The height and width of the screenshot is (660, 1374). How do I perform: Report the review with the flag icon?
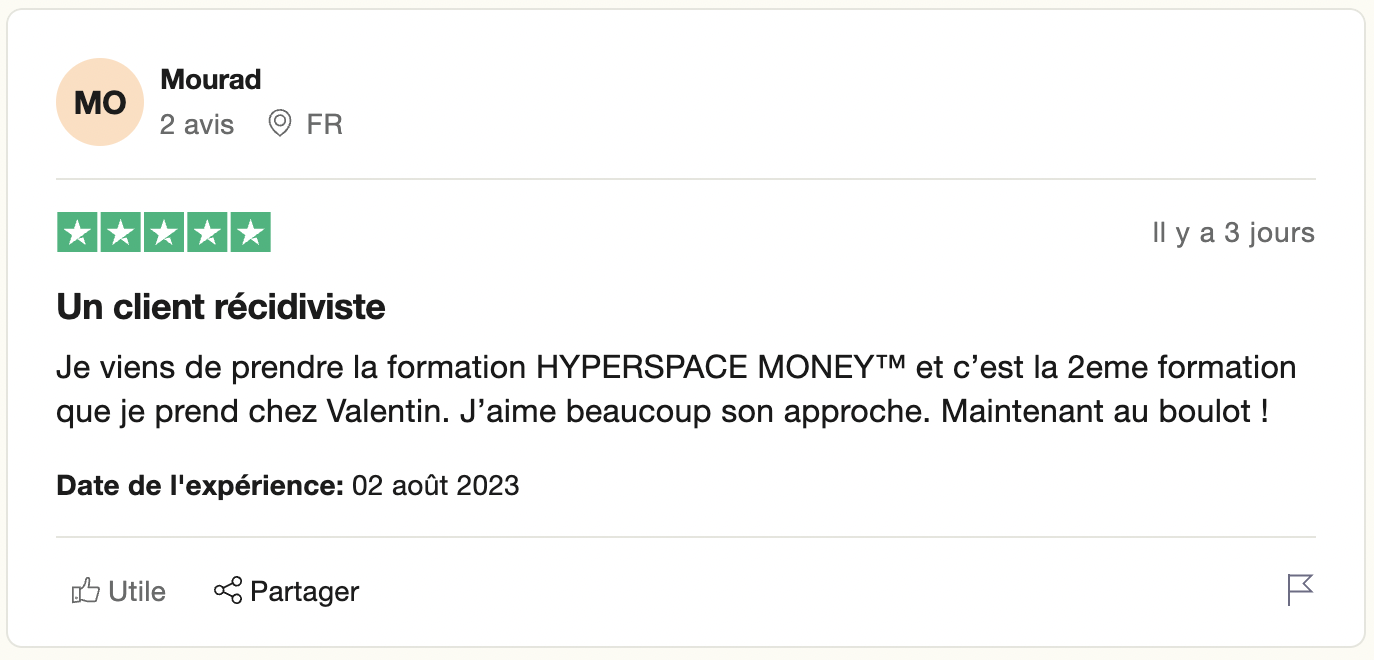(x=1300, y=590)
